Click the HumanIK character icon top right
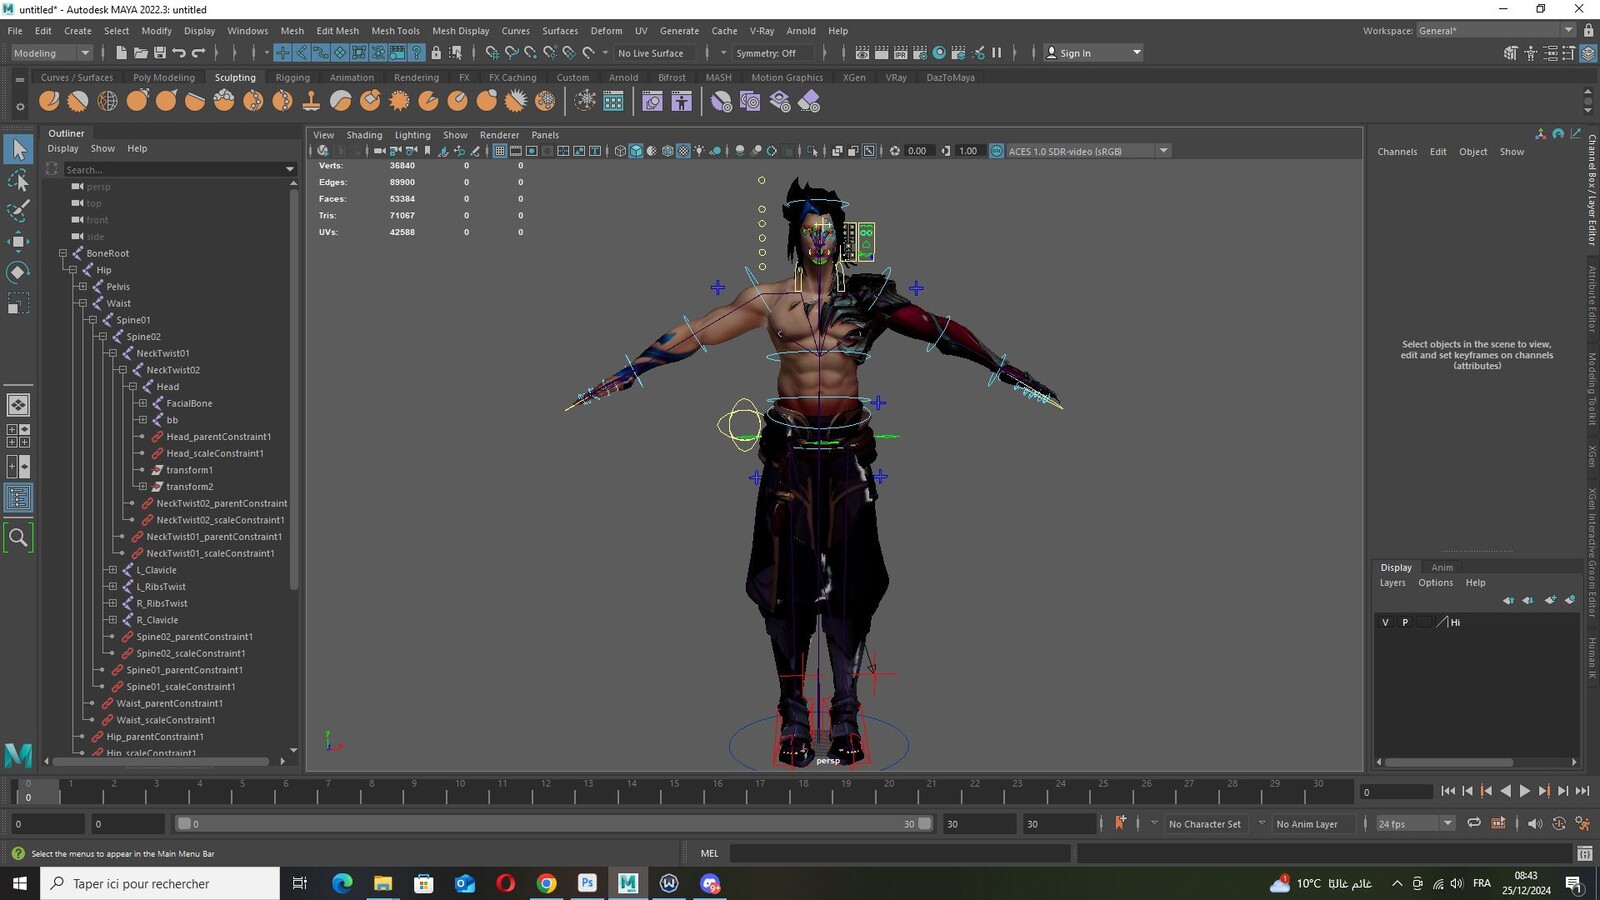The image size is (1600, 900). point(1530,53)
